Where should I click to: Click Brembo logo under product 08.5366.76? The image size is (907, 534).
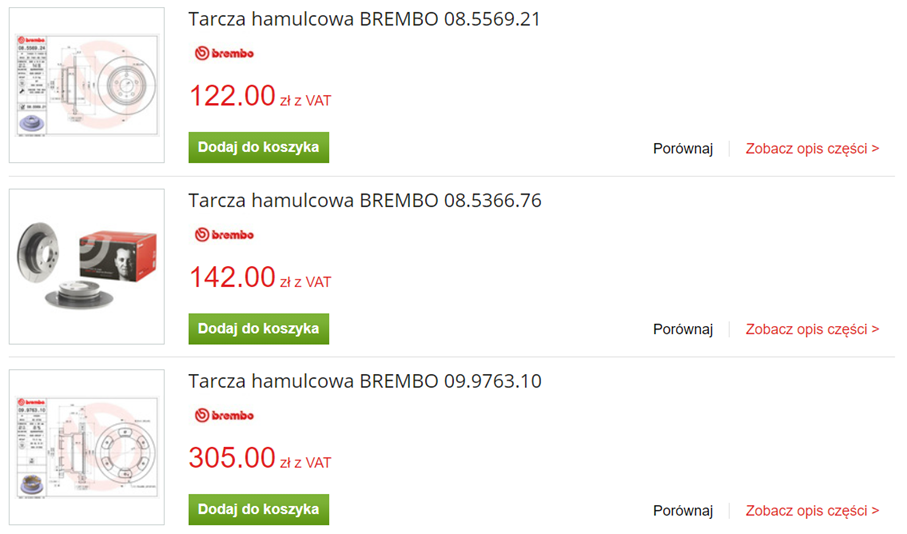point(223,235)
